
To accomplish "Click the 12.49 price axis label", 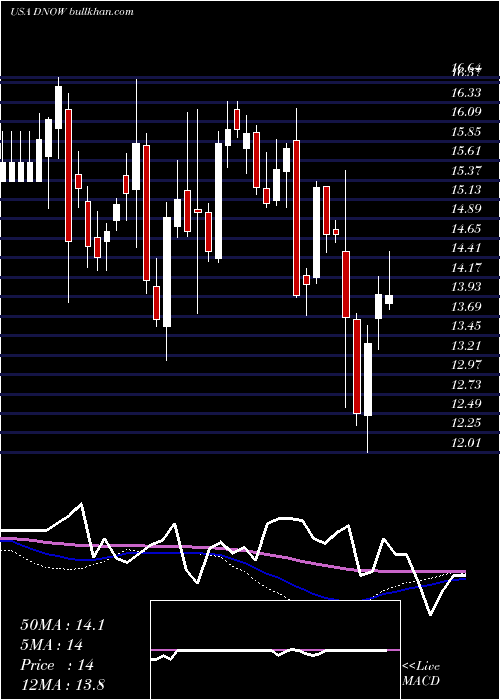I will pyautogui.click(x=467, y=404).
